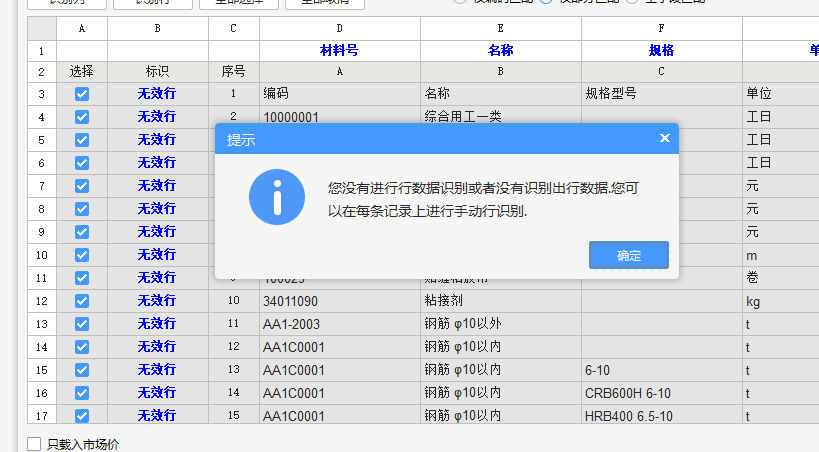The height and width of the screenshot is (452, 819).
Task: Uncheck the selection checkbox in row 13
Action: (x=82, y=324)
